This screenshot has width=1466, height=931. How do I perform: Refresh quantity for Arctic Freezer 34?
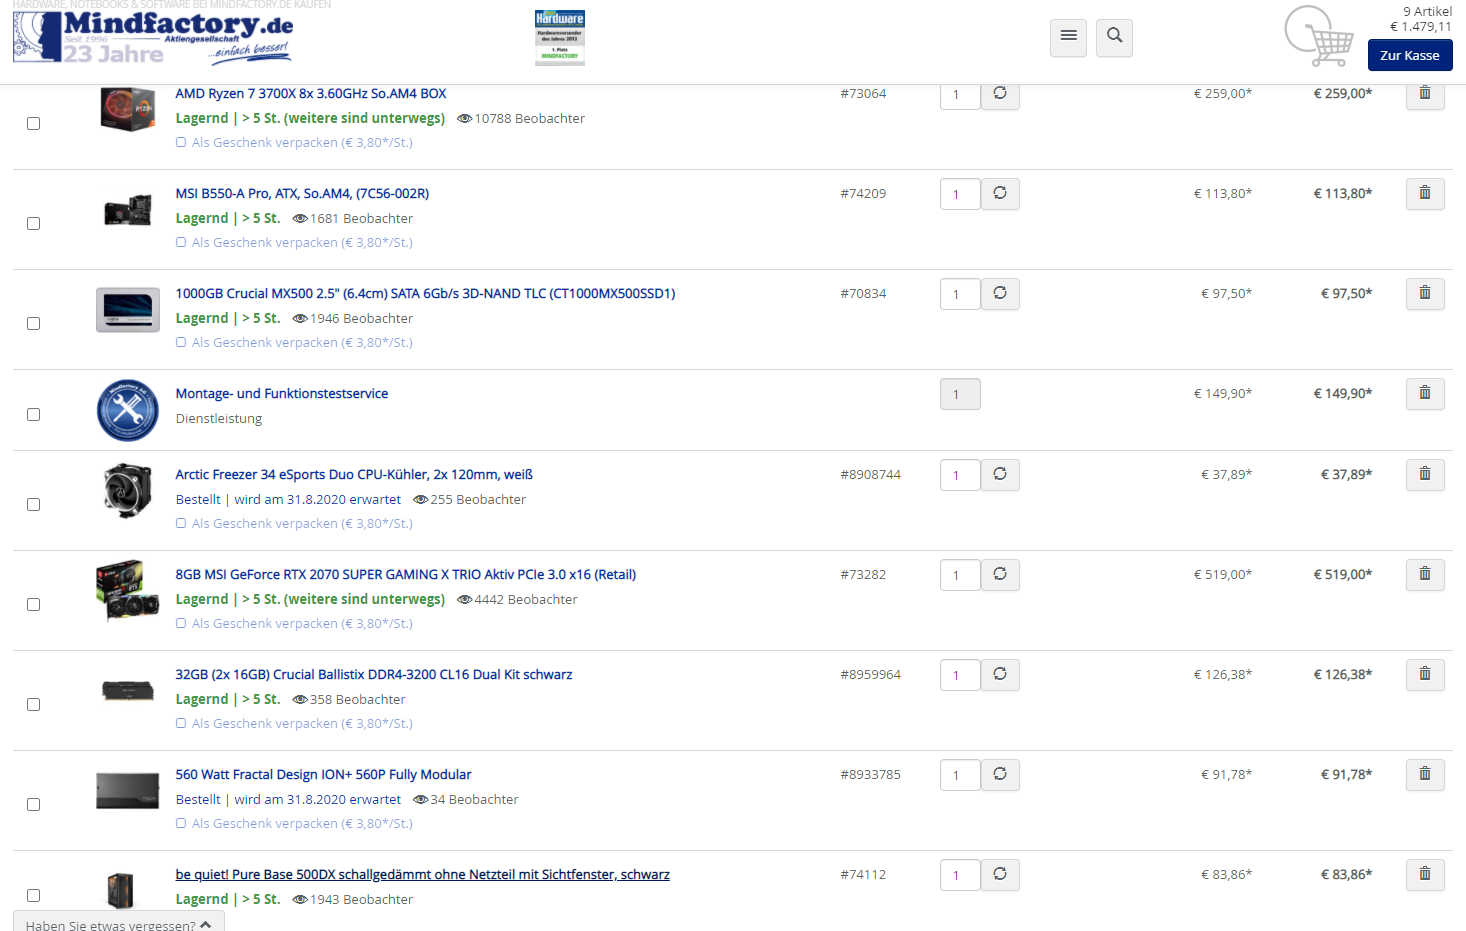pos(1000,474)
